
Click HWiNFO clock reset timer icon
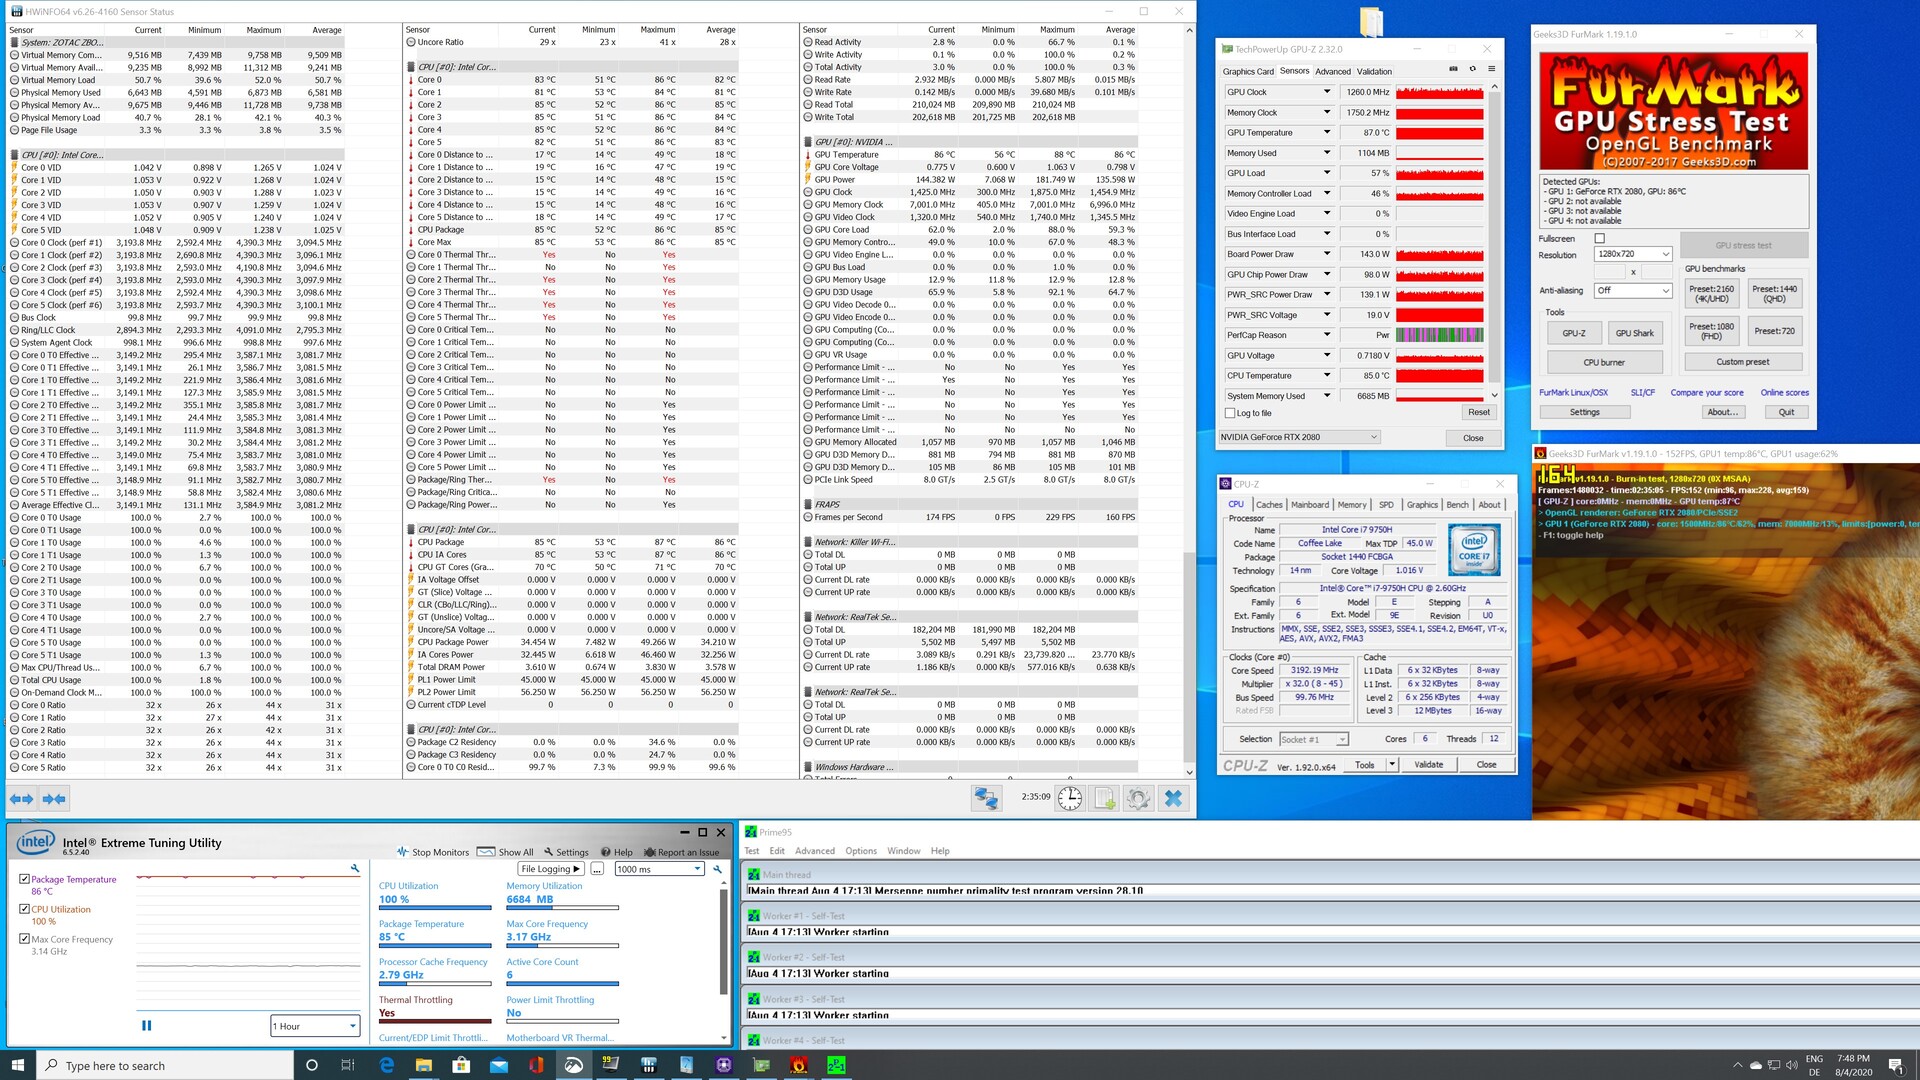pos(1070,798)
